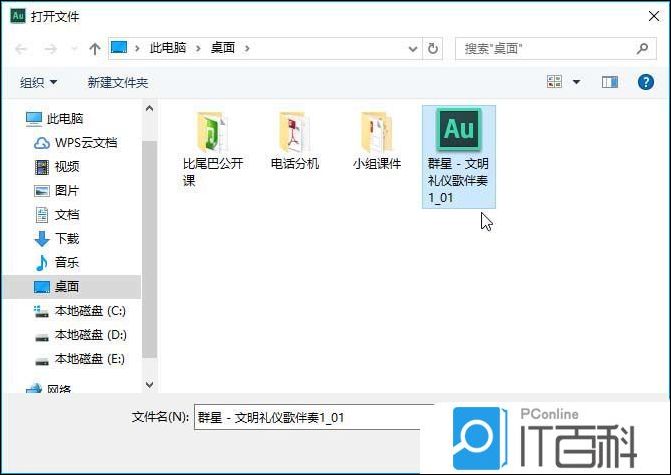Click 音乐 in the navigation pane

click(x=67, y=263)
